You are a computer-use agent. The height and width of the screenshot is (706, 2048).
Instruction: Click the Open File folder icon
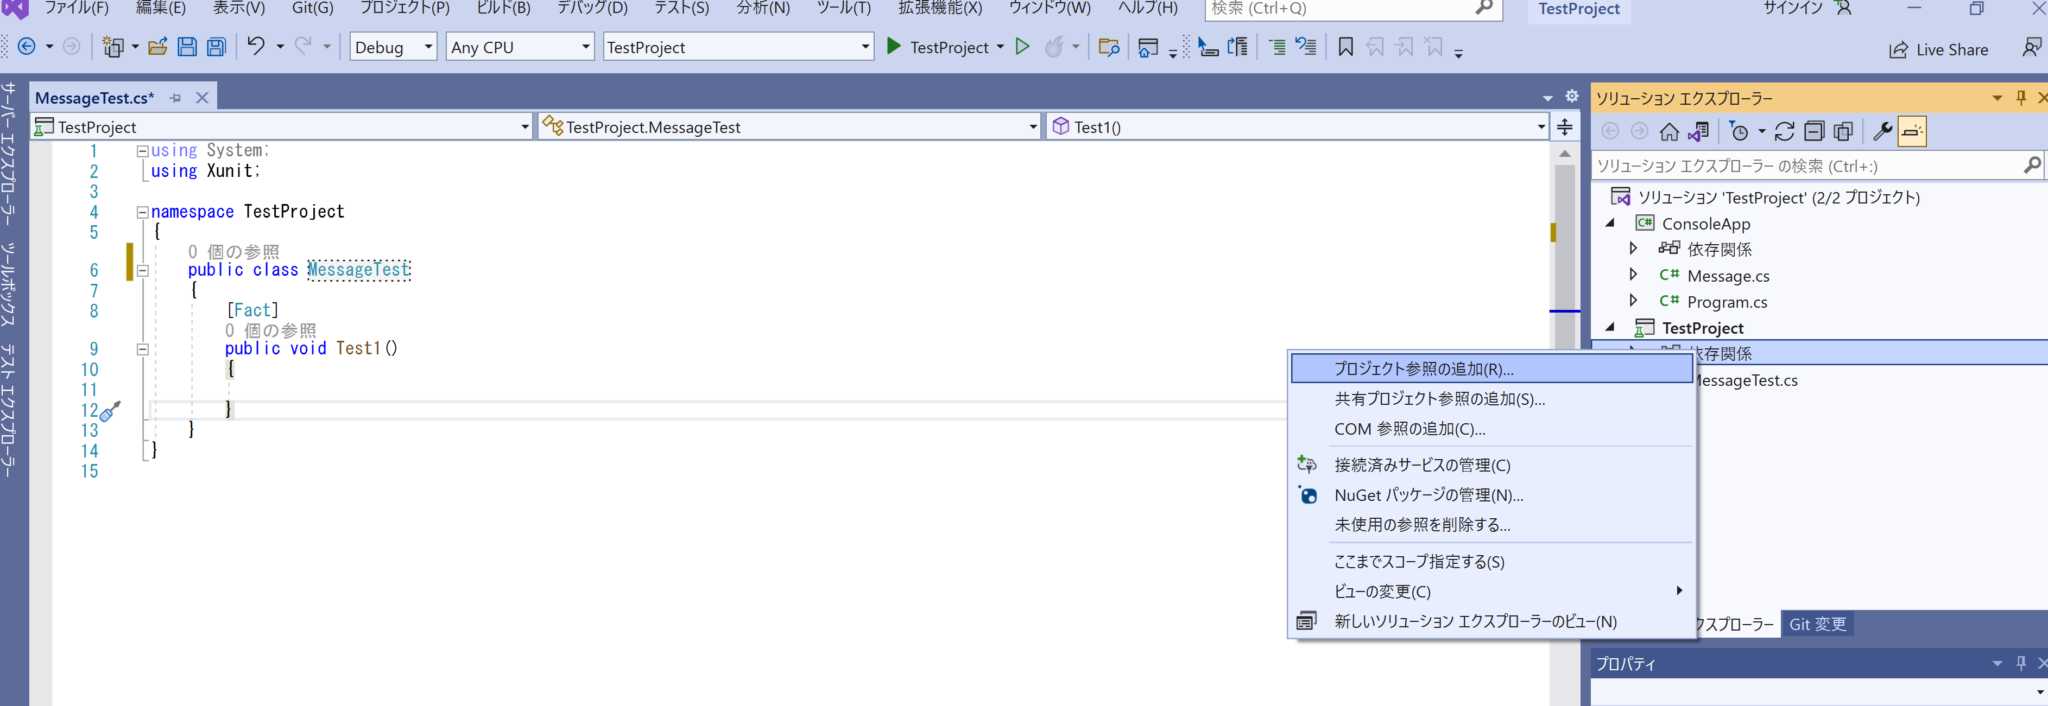[x=157, y=47]
